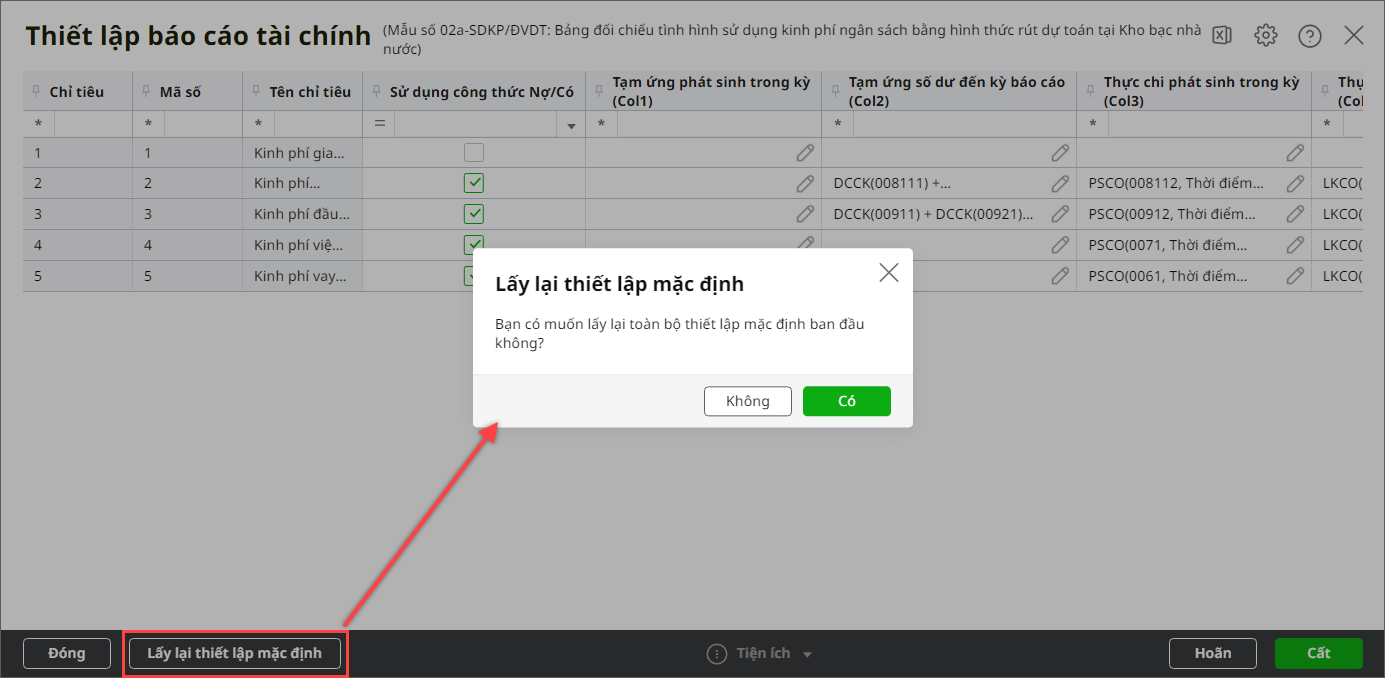Screen dimensions: 1385x678
Task: Pin the Mã số column
Action: 147,92
